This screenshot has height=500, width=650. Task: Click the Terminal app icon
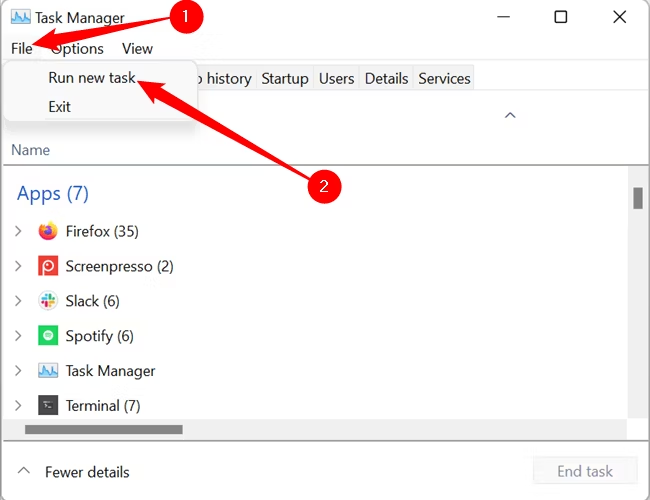coord(48,406)
